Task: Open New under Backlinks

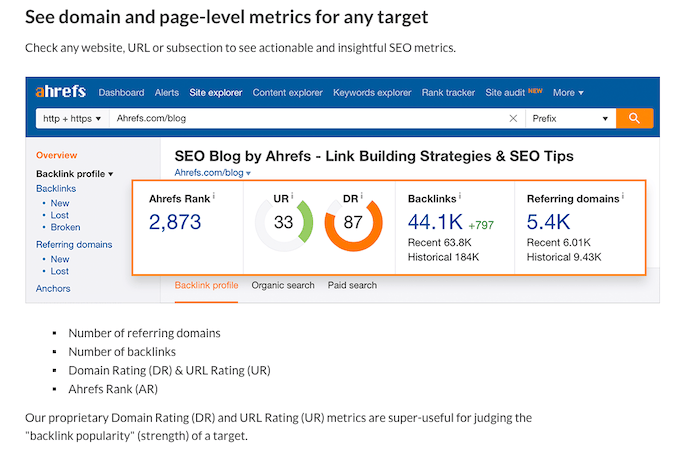Action: click(60, 203)
